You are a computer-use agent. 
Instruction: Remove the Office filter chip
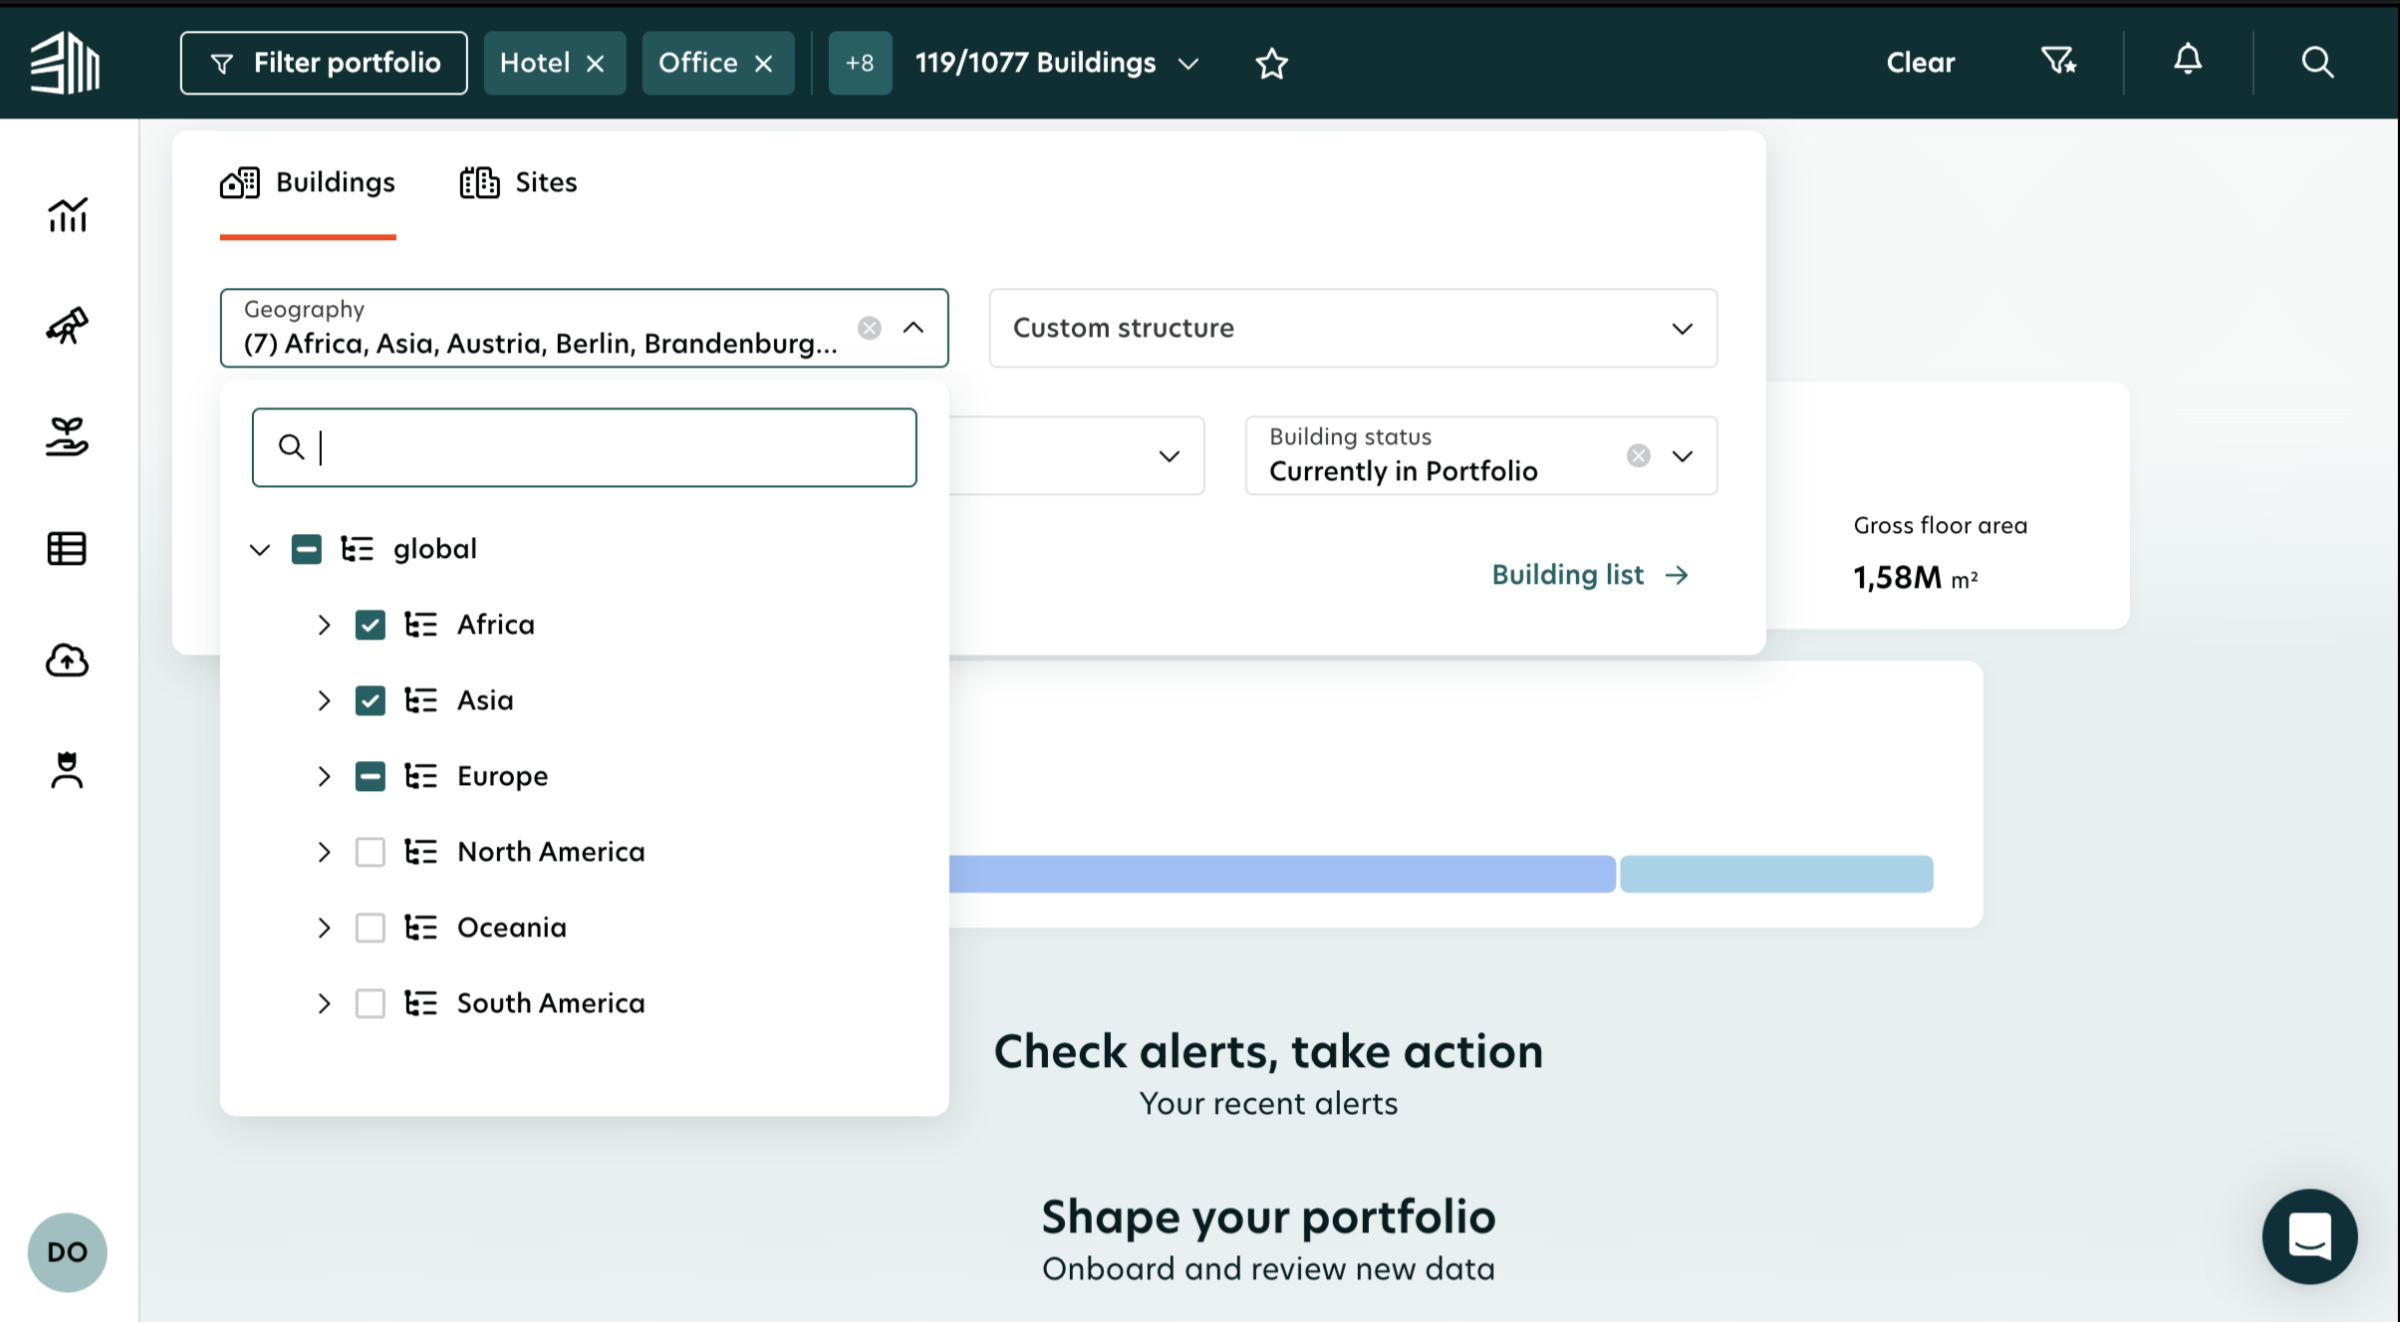point(764,63)
